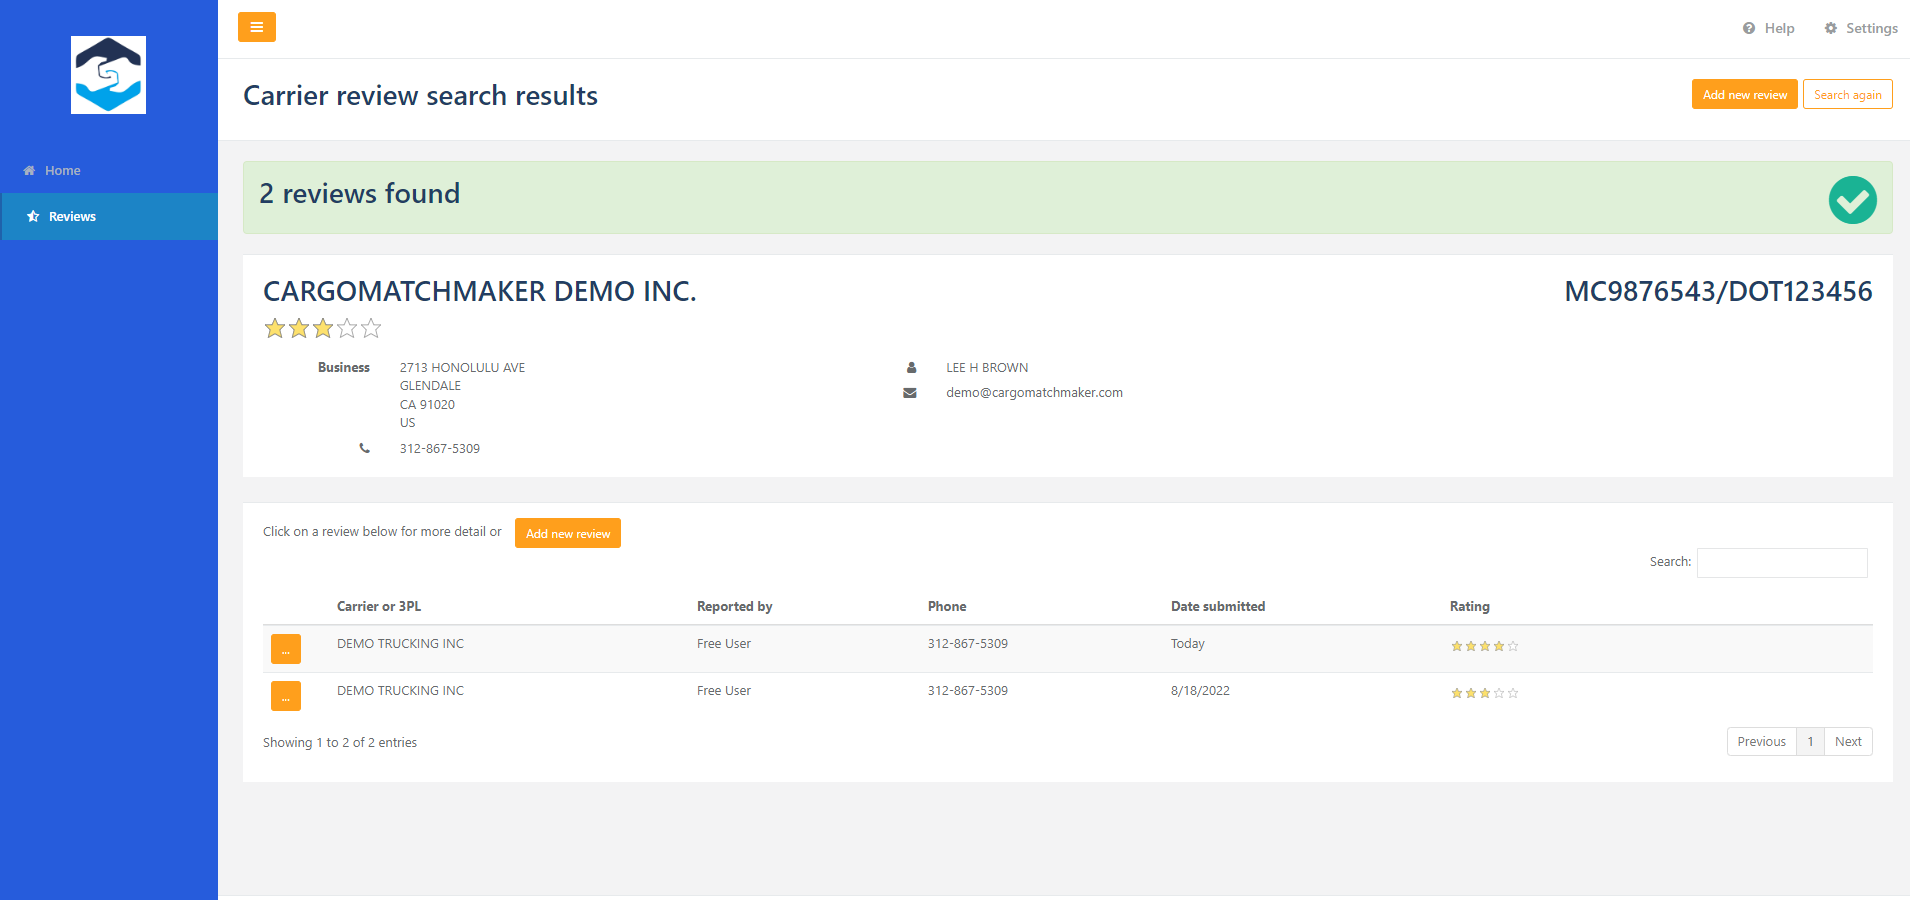Screen dimensions: 1910x900
Task: Click the CARGOMATCHMAKER DEMO INC. heading
Action: click(480, 291)
